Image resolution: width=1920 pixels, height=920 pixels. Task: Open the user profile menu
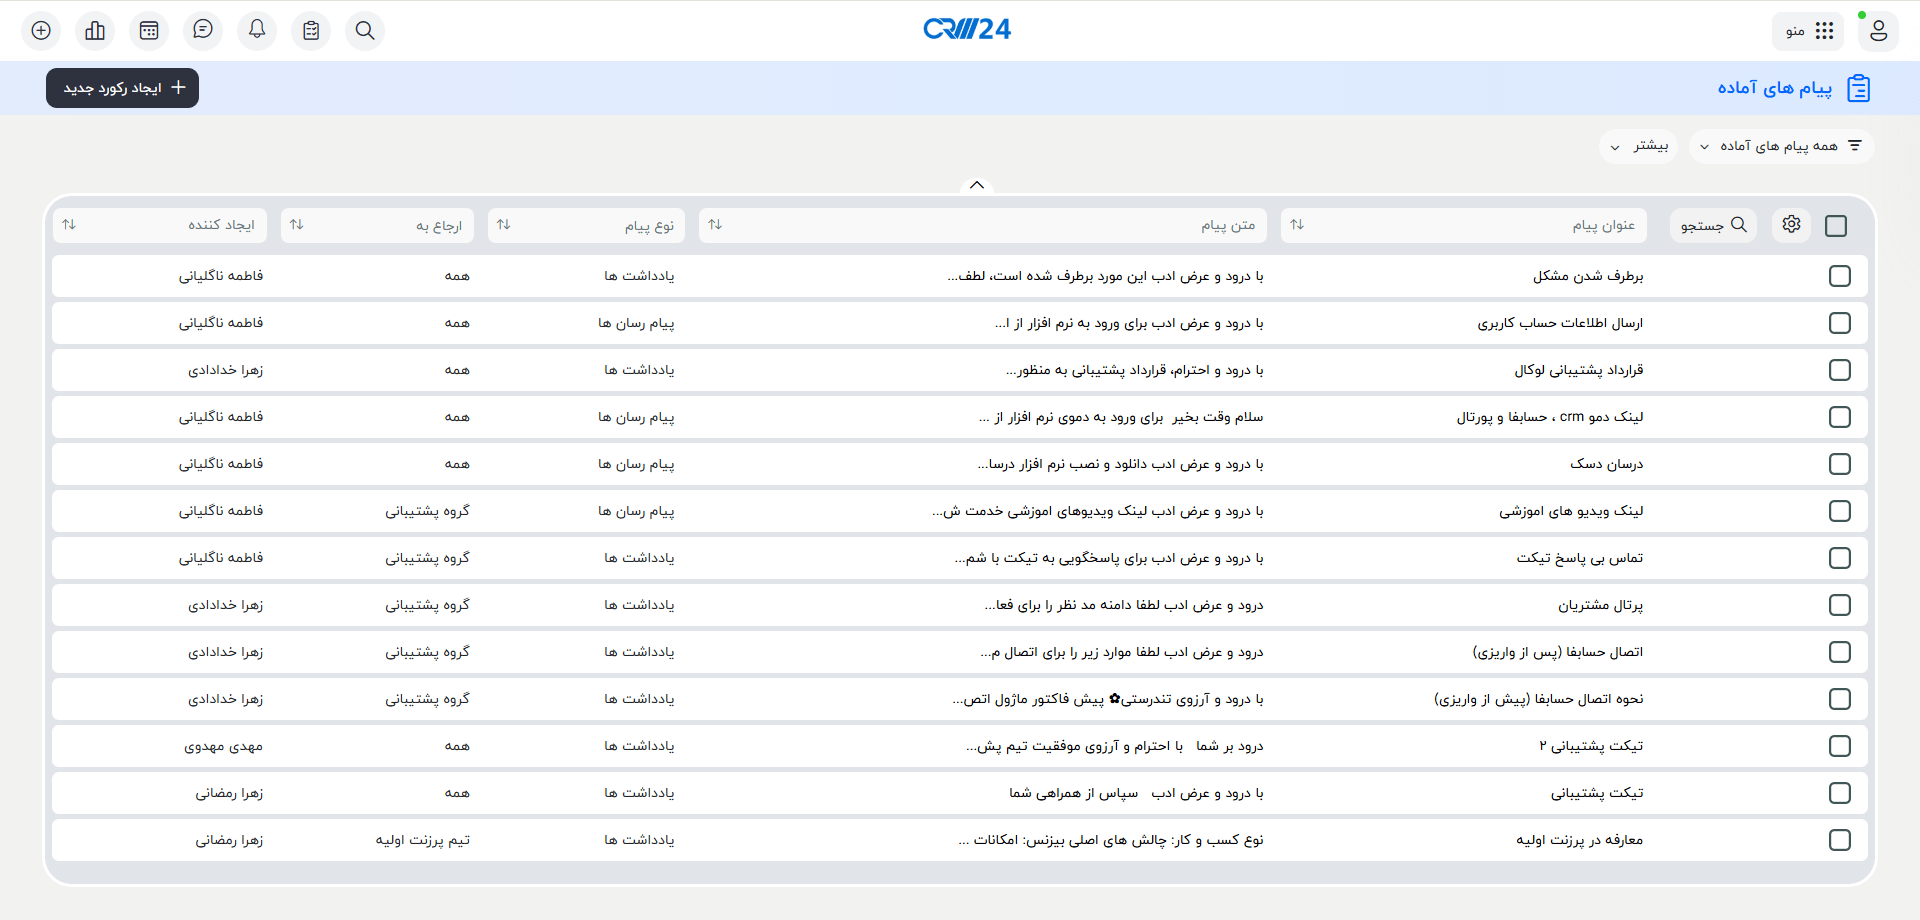[1878, 31]
